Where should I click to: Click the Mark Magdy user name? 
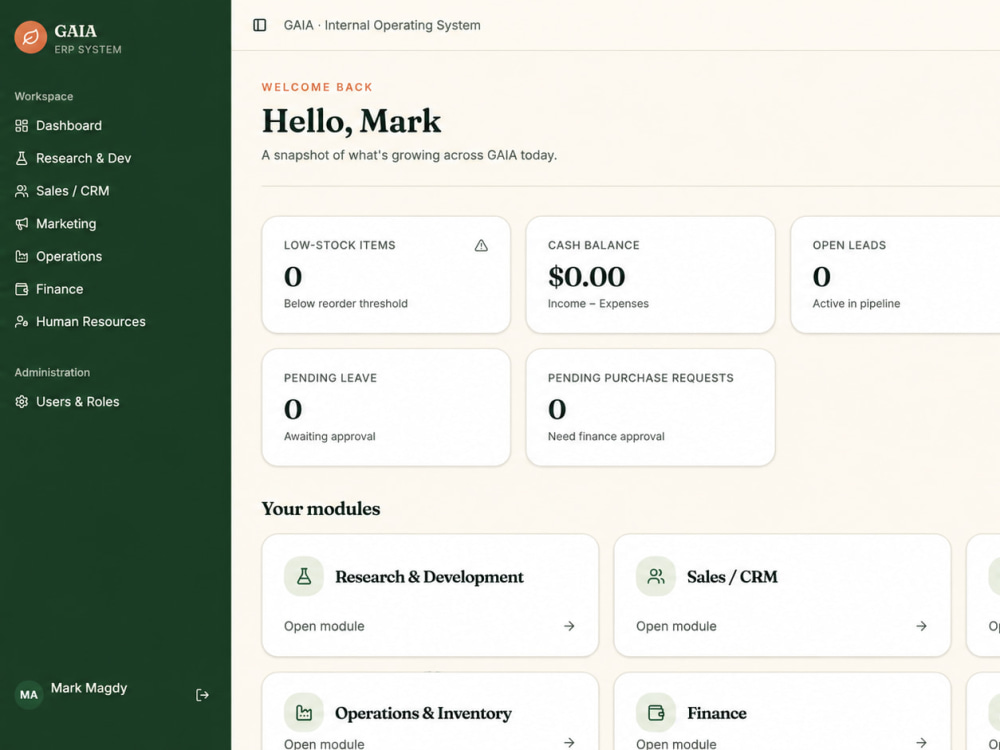89,688
